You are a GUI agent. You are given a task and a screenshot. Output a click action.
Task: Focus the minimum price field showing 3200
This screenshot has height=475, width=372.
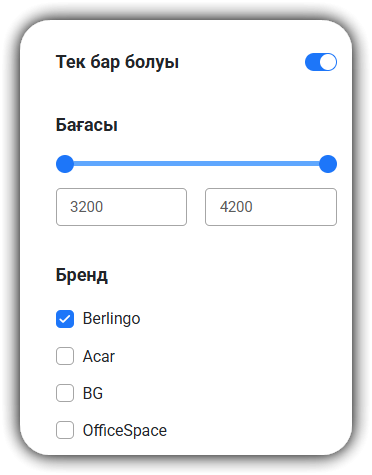[121, 207]
